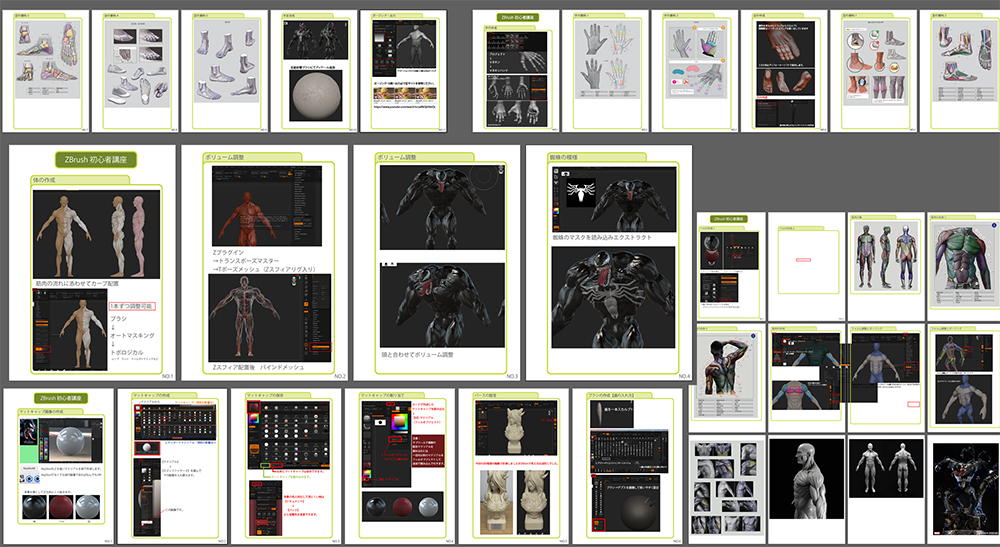Open the マットキャップ画像の作成 page

tap(59, 467)
